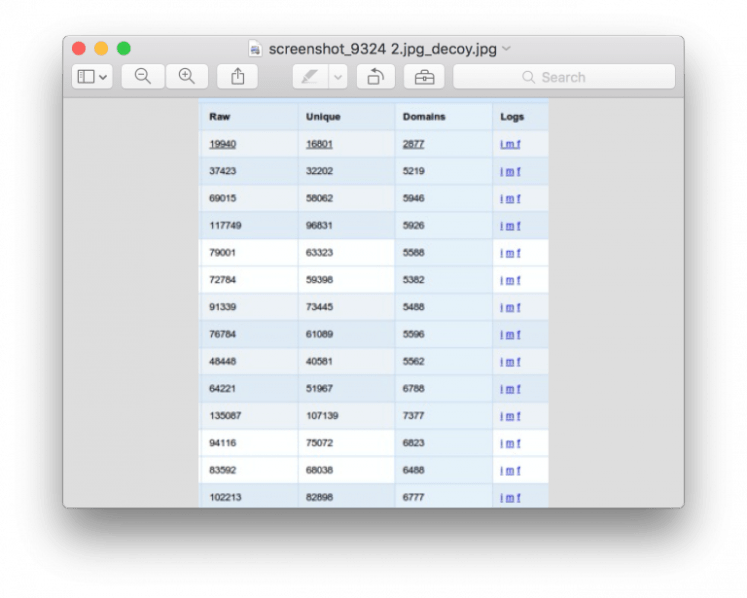Open the sidebar view menu dropdown
Screen dimensions: 747x598
(x=92, y=77)
